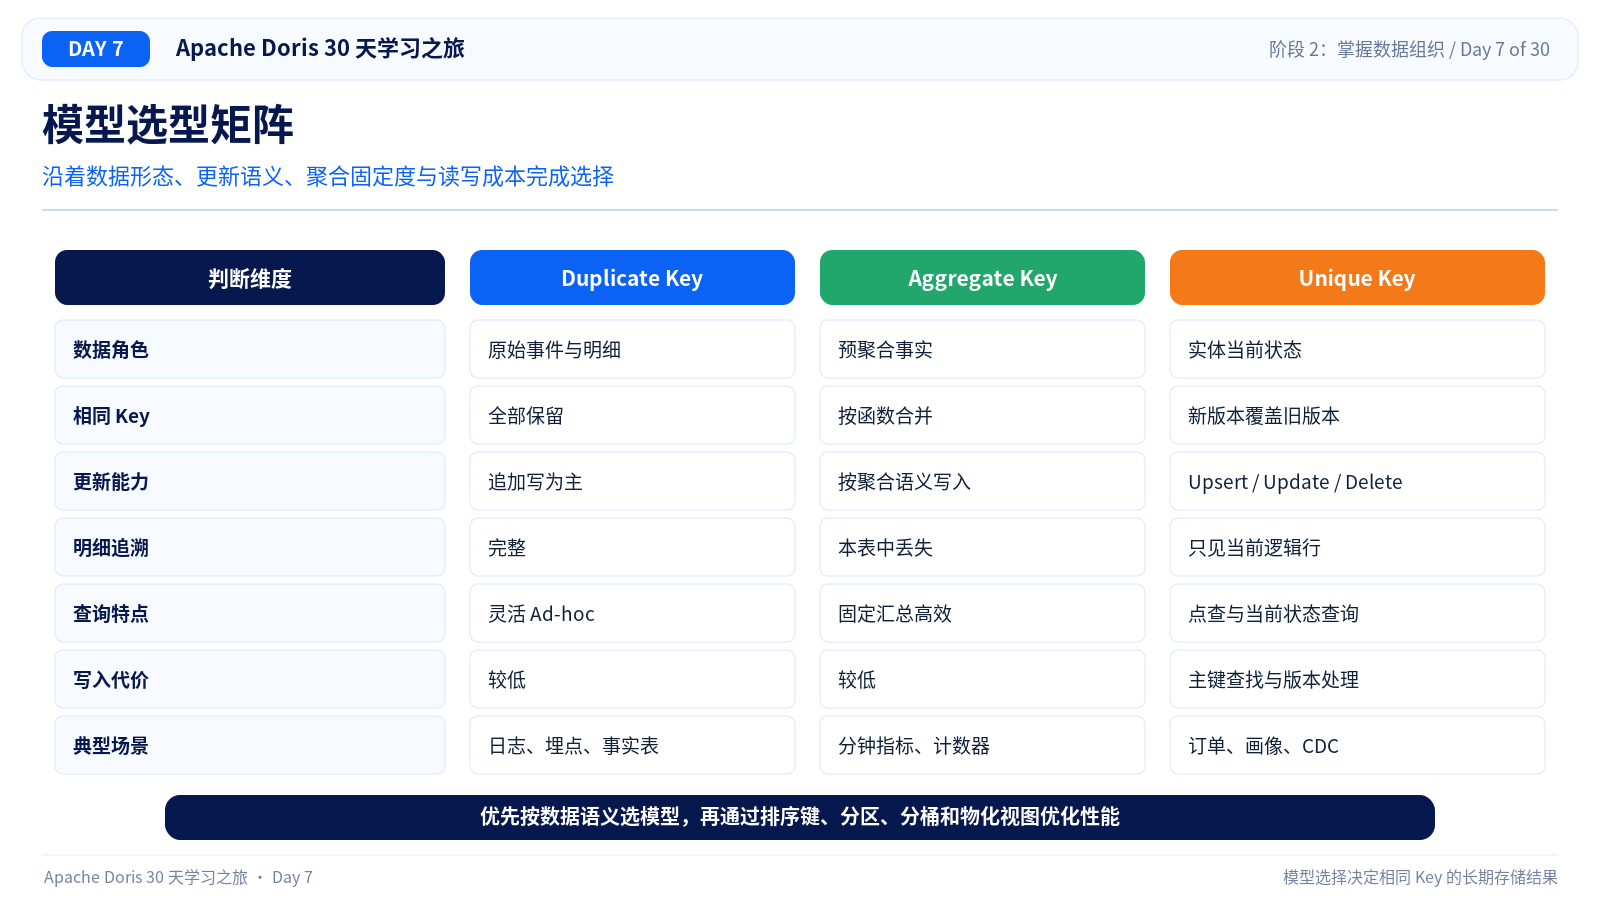Click the subtitle starting with "沿着数据形态"
1600x900 pixels.
[328, 177]
